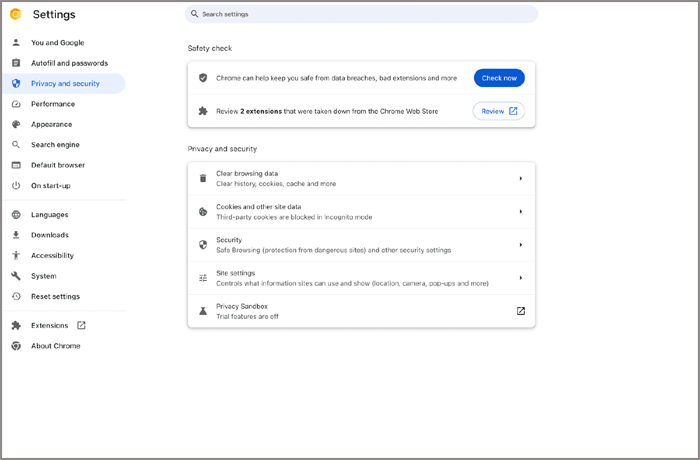Image resolution: width=700 pixels, height=460 pixels.
Task: Click 'Clear history, cookies, cache and more' subtitle
Action: (x=276, y=184)
